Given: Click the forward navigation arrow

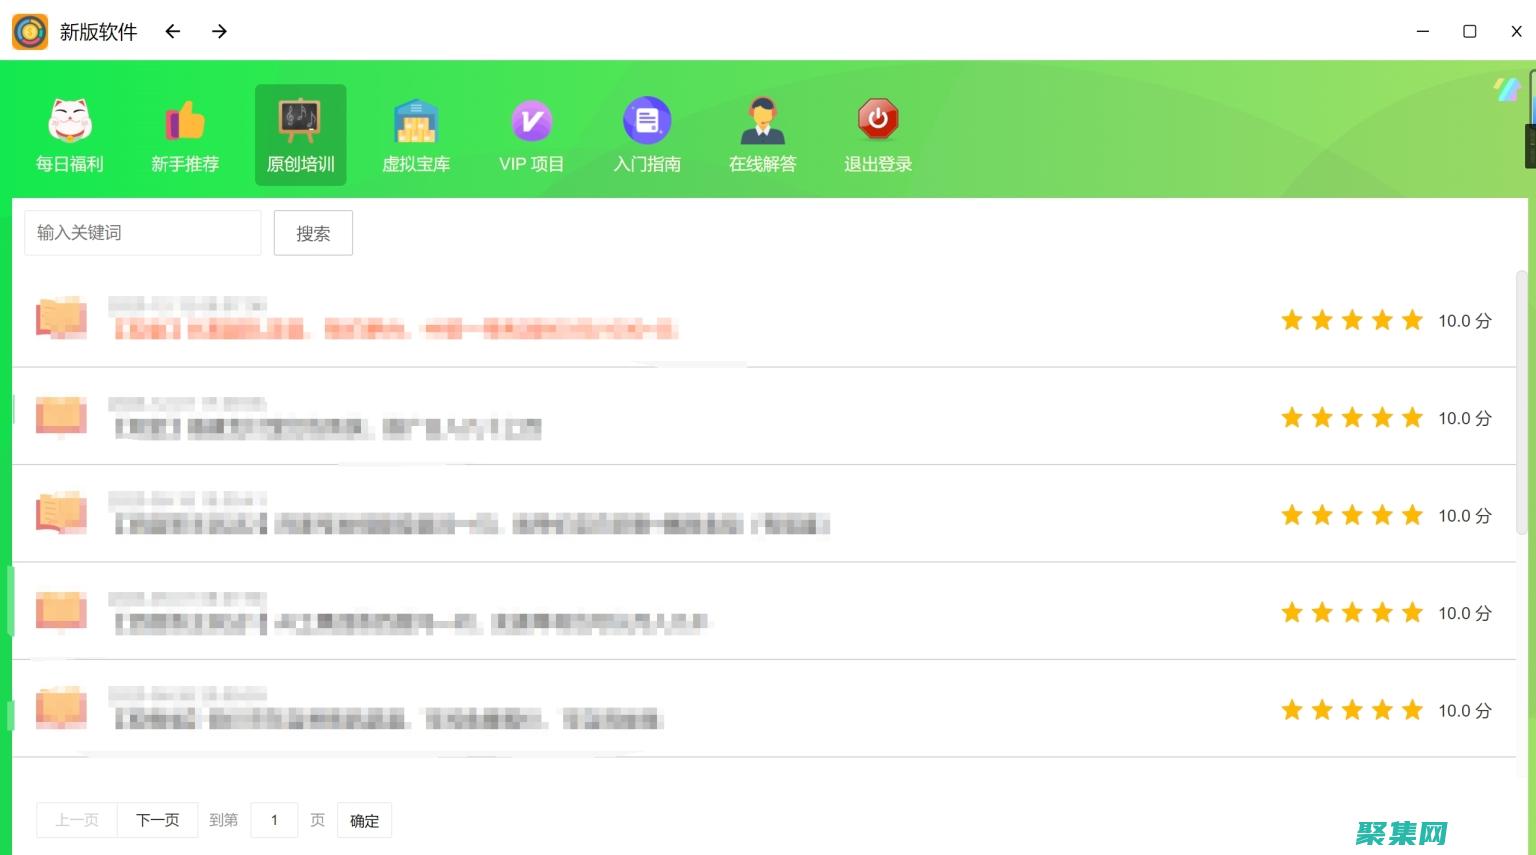Looking at the screenshot, I should [218, 31].
